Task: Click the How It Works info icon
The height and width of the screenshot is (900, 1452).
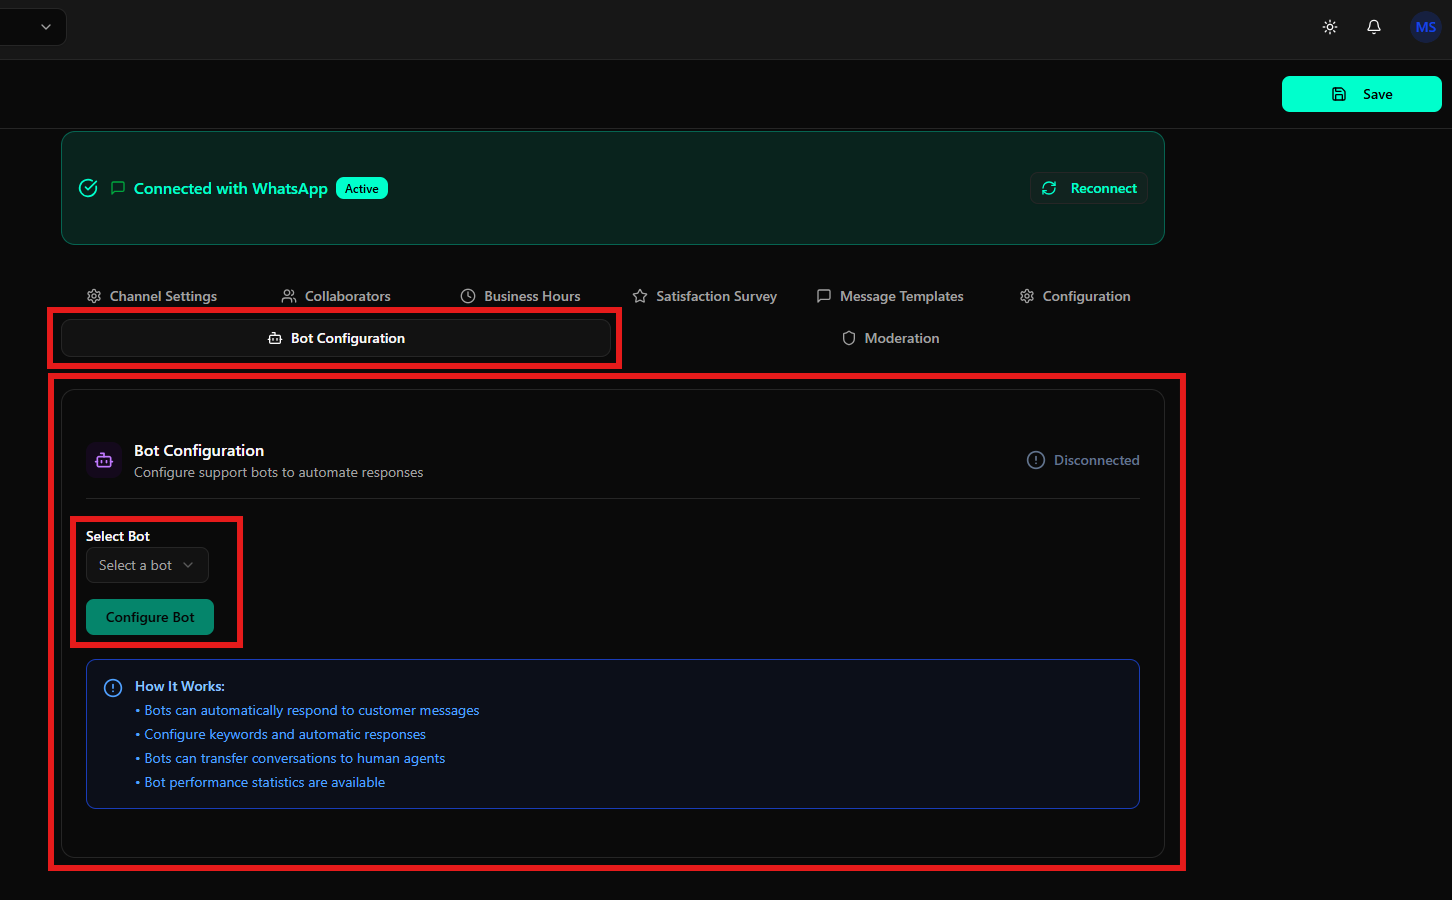Action: [113, 688]
